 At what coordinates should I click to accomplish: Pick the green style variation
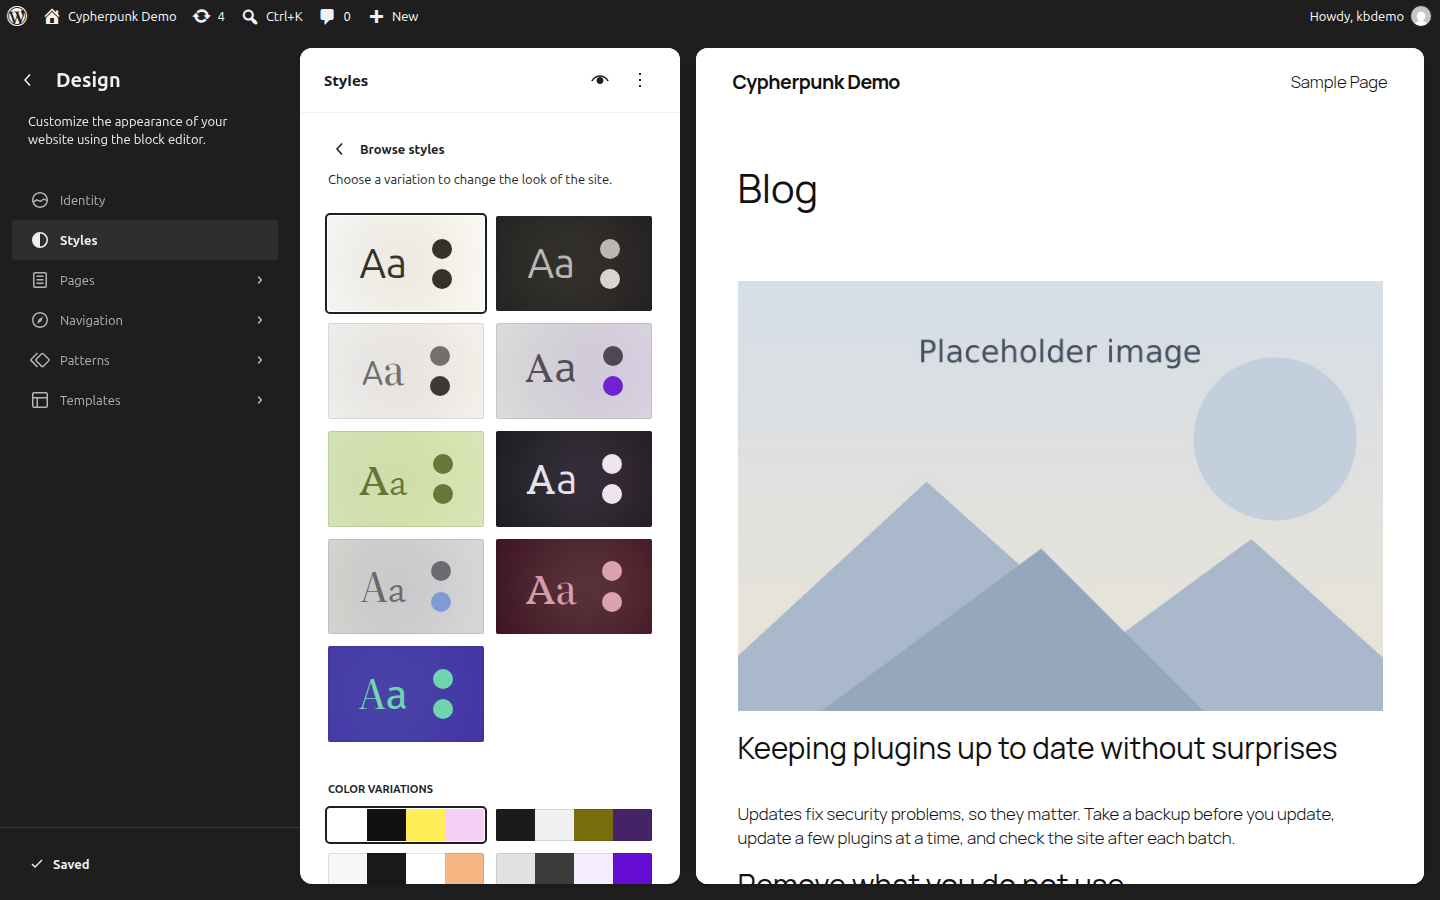click(406, 479)
